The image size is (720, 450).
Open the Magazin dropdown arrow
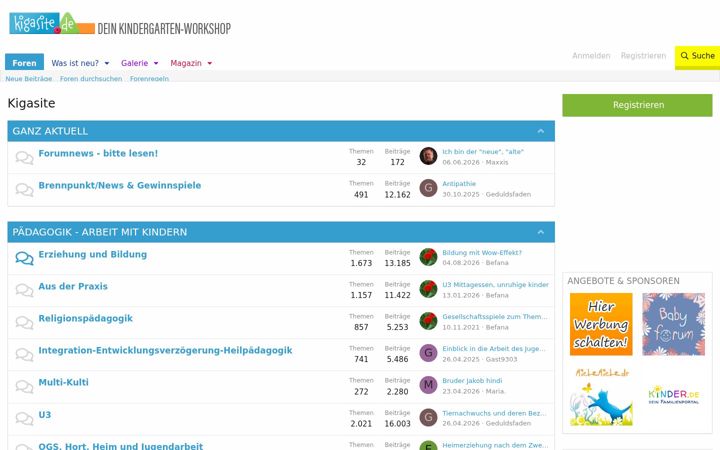[210, 63]
